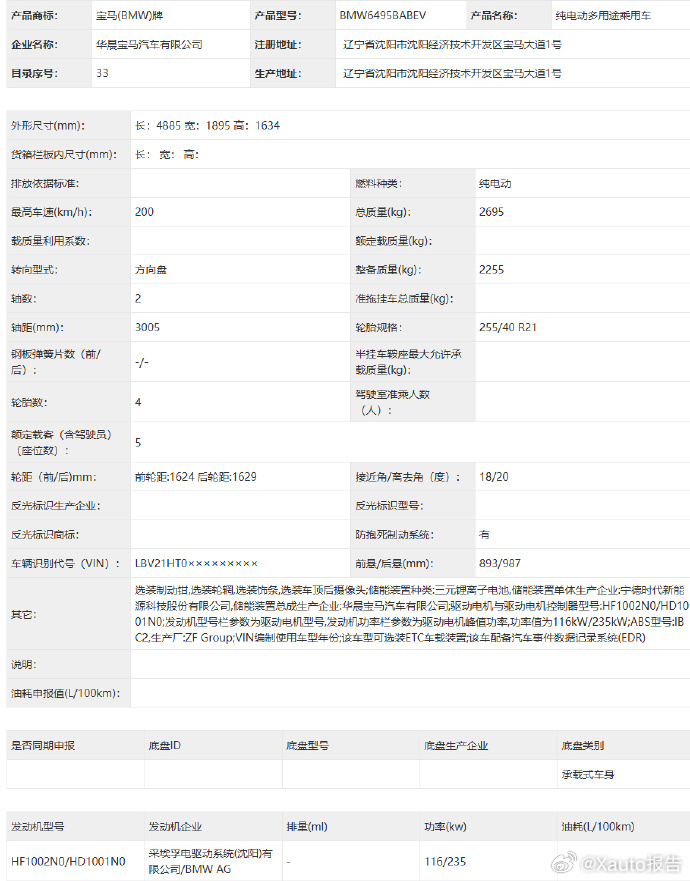The width and height of the screenshot is (690, 881).
Task: Select the power value 116/235
Action: (445, 861)
